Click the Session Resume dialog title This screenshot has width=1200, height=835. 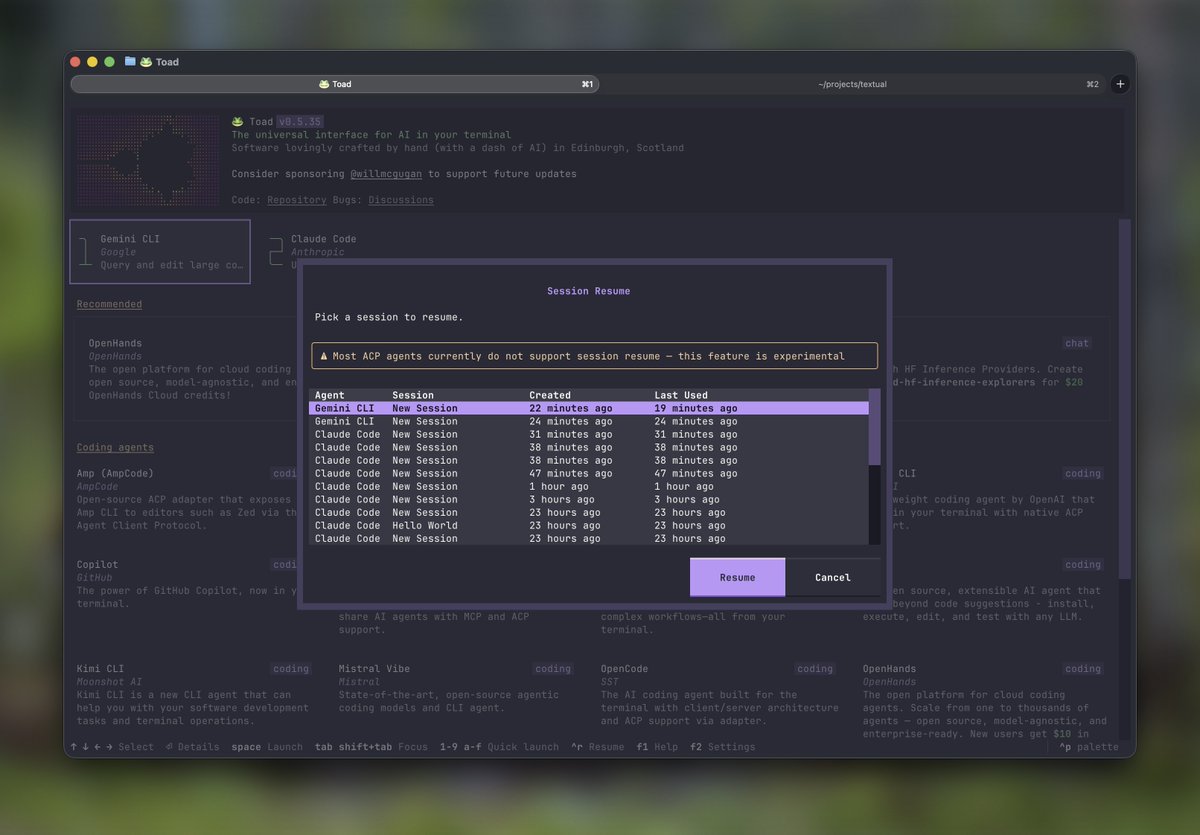(x=589, y=291)
